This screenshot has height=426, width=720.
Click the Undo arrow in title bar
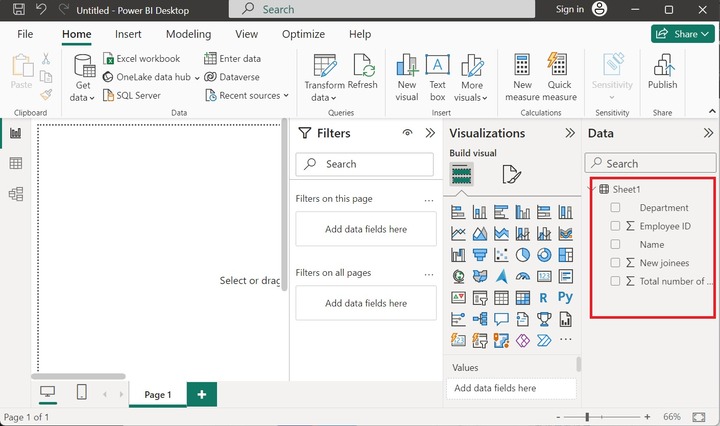[41, 10]
